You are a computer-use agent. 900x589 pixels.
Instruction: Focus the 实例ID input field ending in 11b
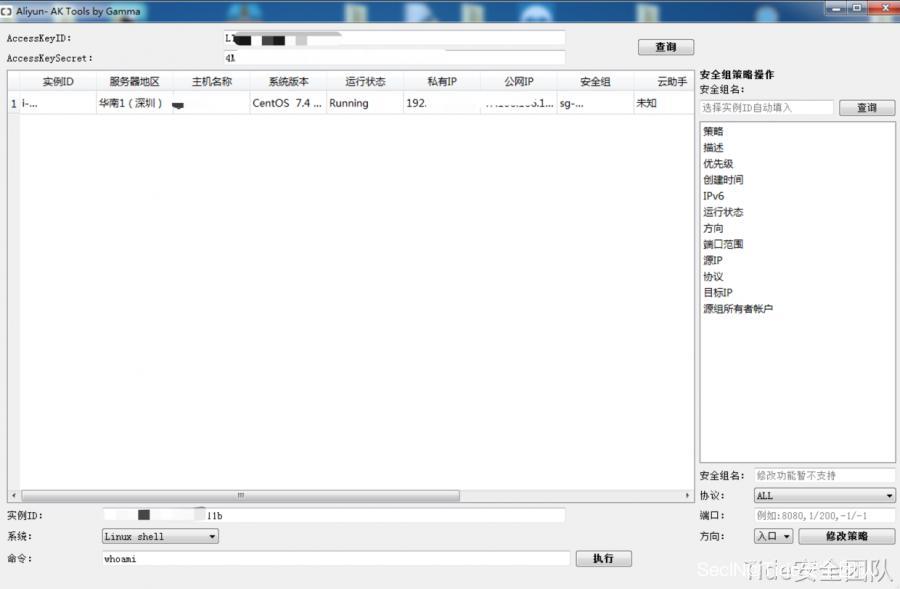tap(333, 516)
